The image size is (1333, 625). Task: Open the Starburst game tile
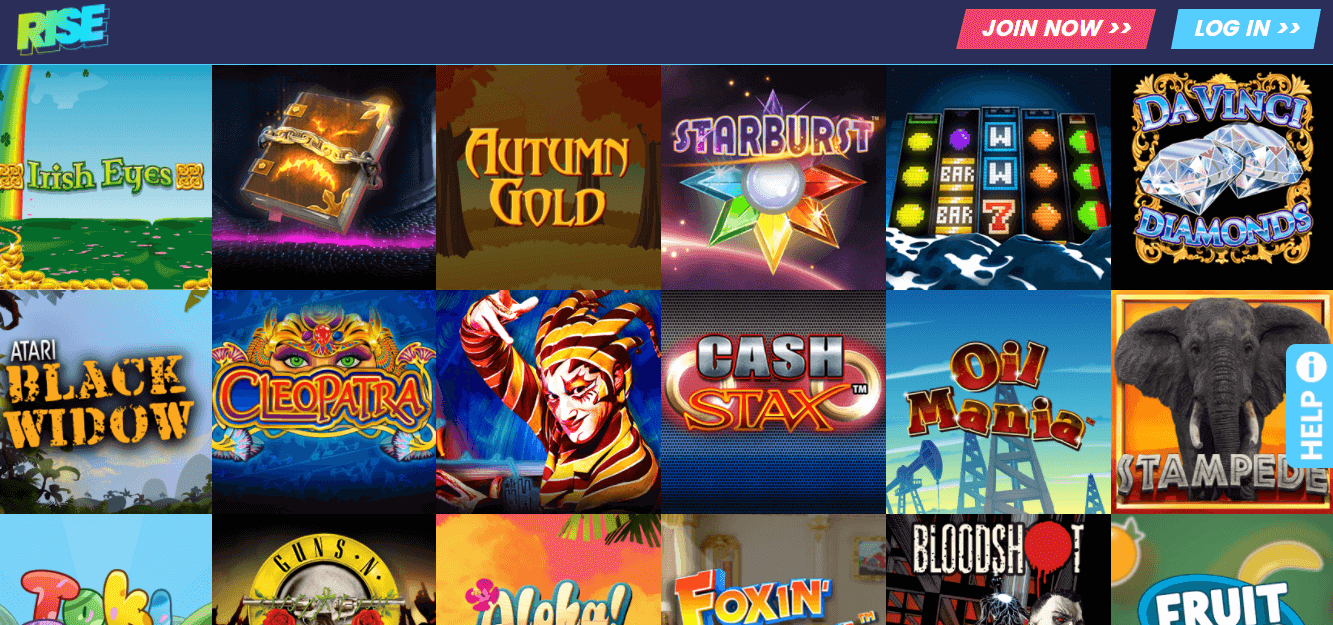pos(773,177)
